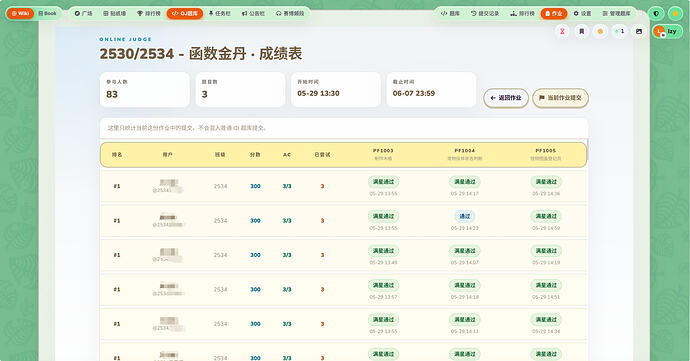Screen dimensions: 690x361
Task: Switch to the Book section
Action: 48,13
